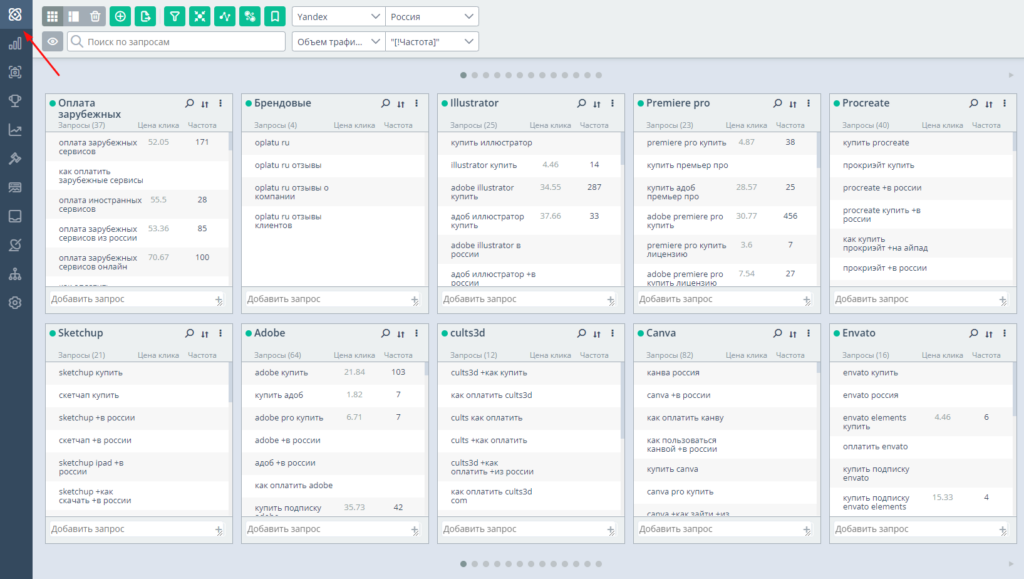Search within the Sketchup group
Viewport: 1024px width, 579px height.
[189, 333]
